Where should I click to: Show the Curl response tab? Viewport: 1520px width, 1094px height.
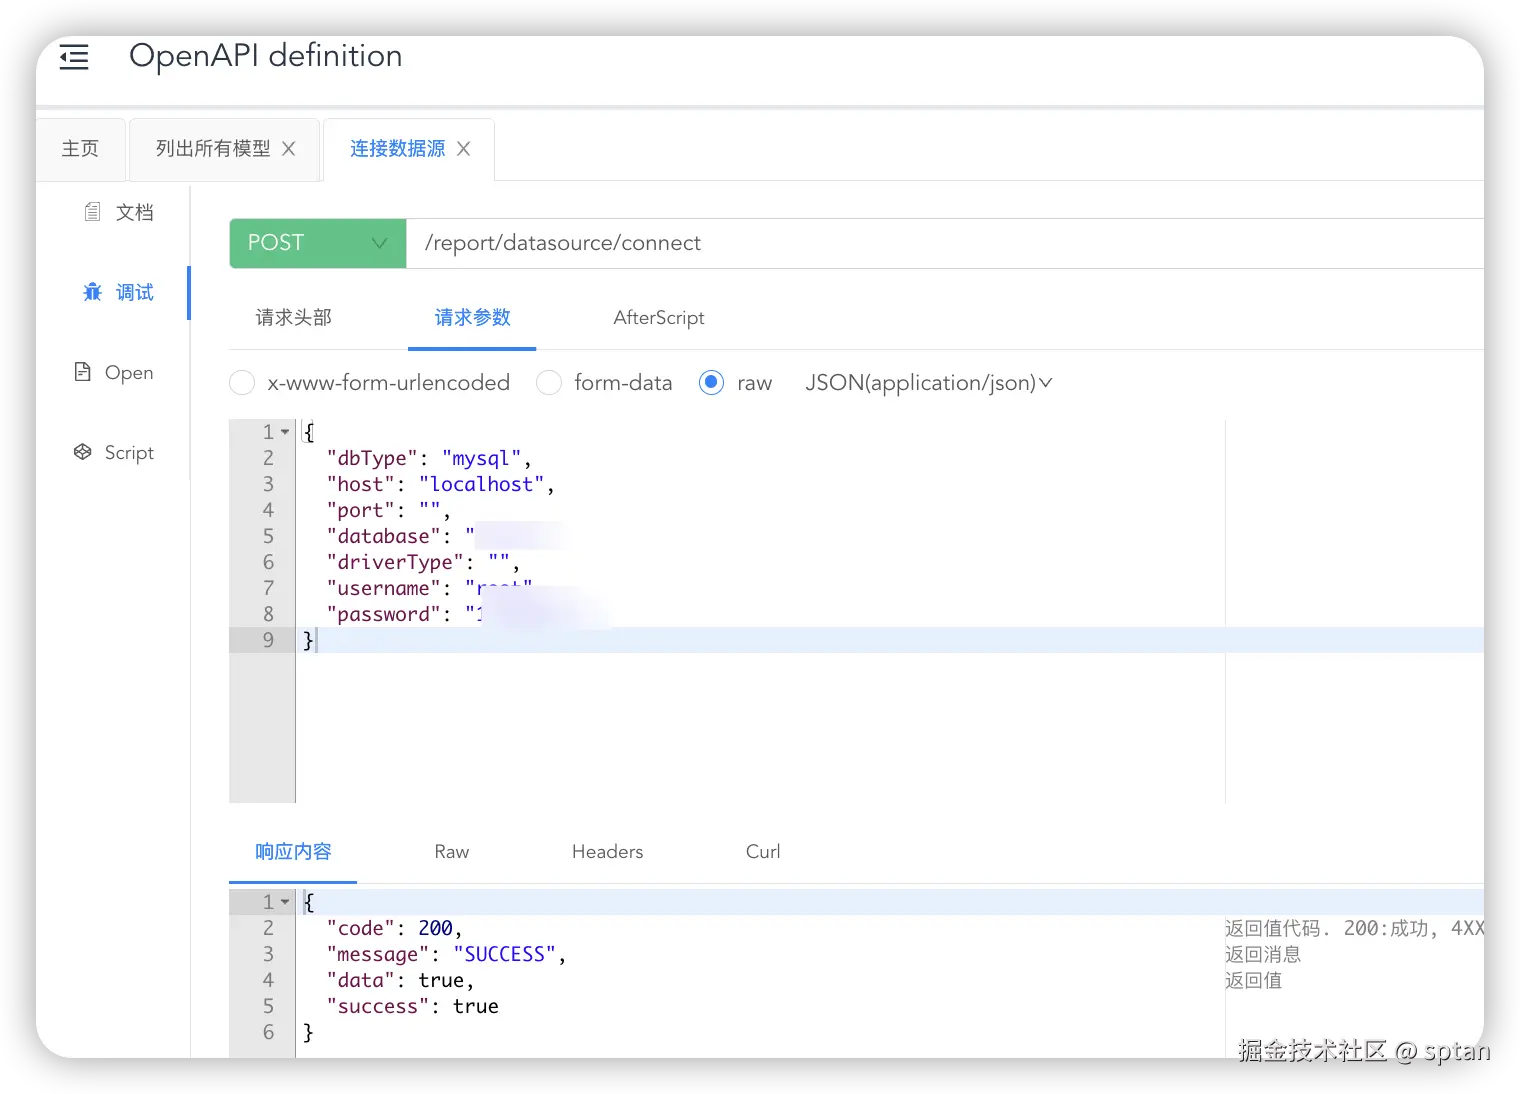762,852
